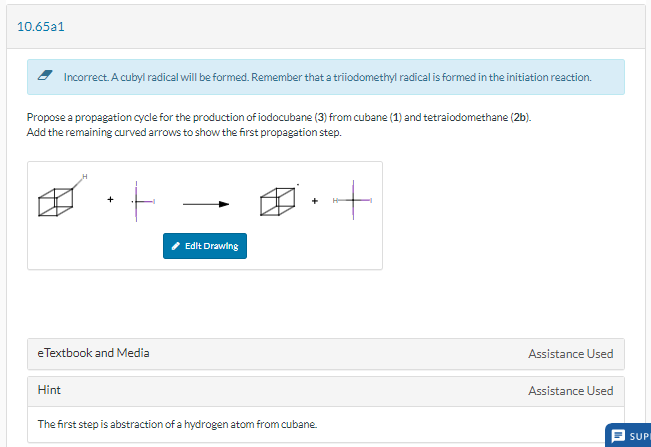Image resolution: width=651 pixels, height=447 pixels.
Task: Click the 'Incorrect. A cubyl radical will be formed' message
Action: click(x=327, y=77)
